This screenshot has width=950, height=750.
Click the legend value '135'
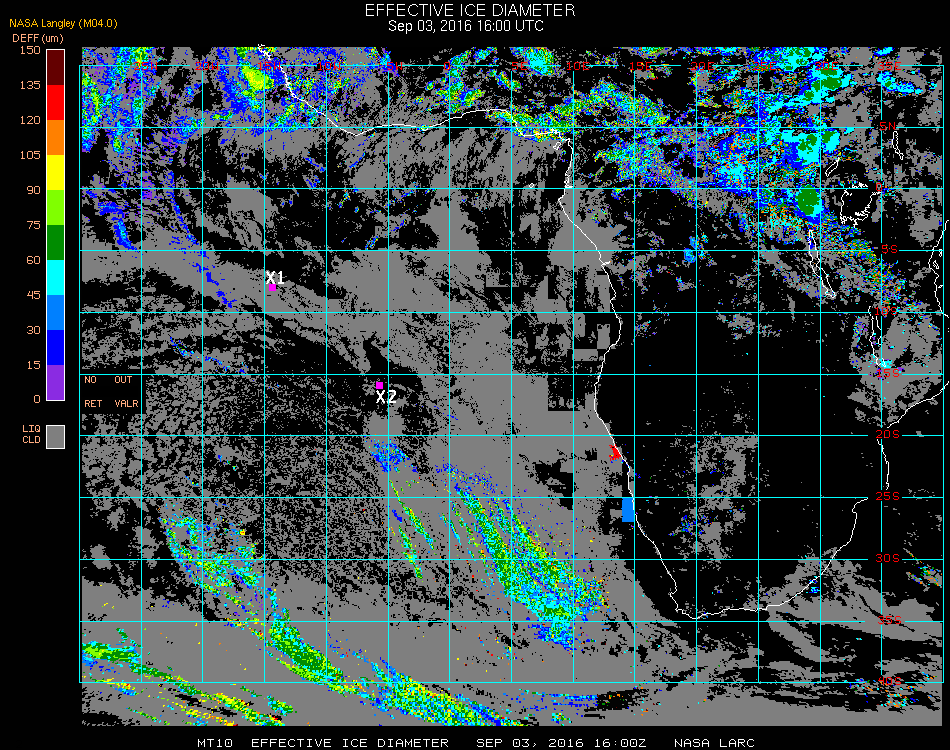click(30, 85)
